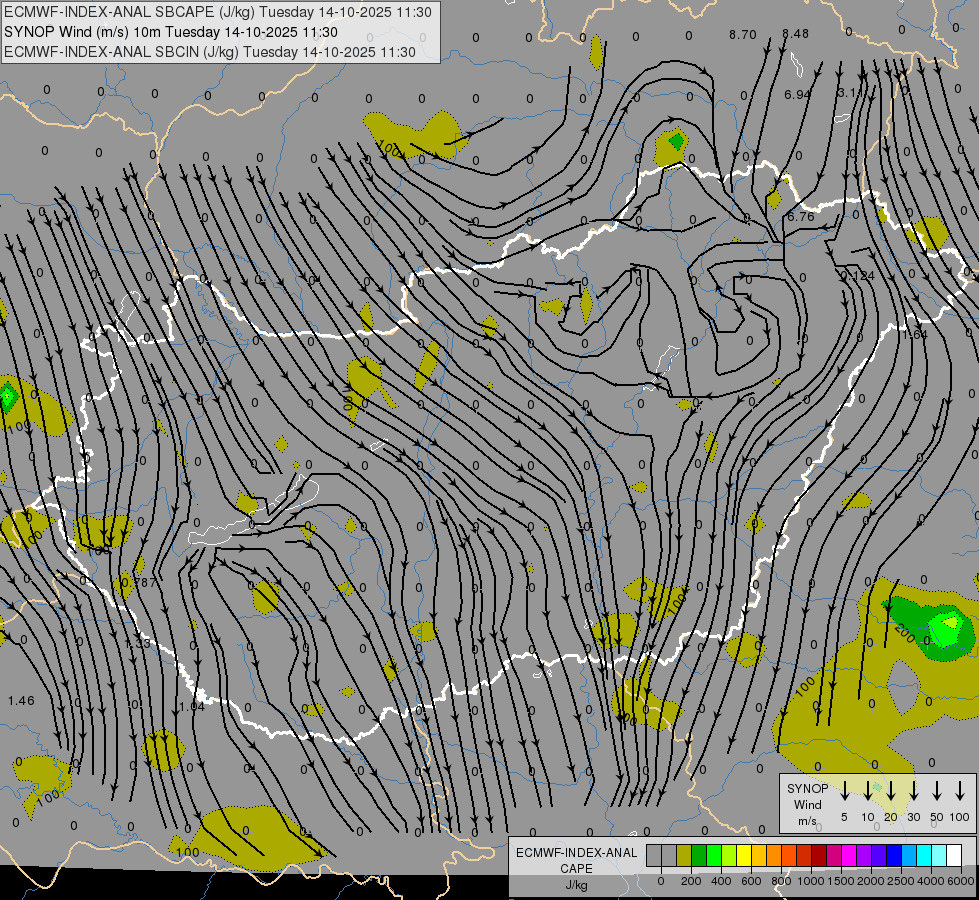Select the SBCAPE layer title line

coord(218,13)
